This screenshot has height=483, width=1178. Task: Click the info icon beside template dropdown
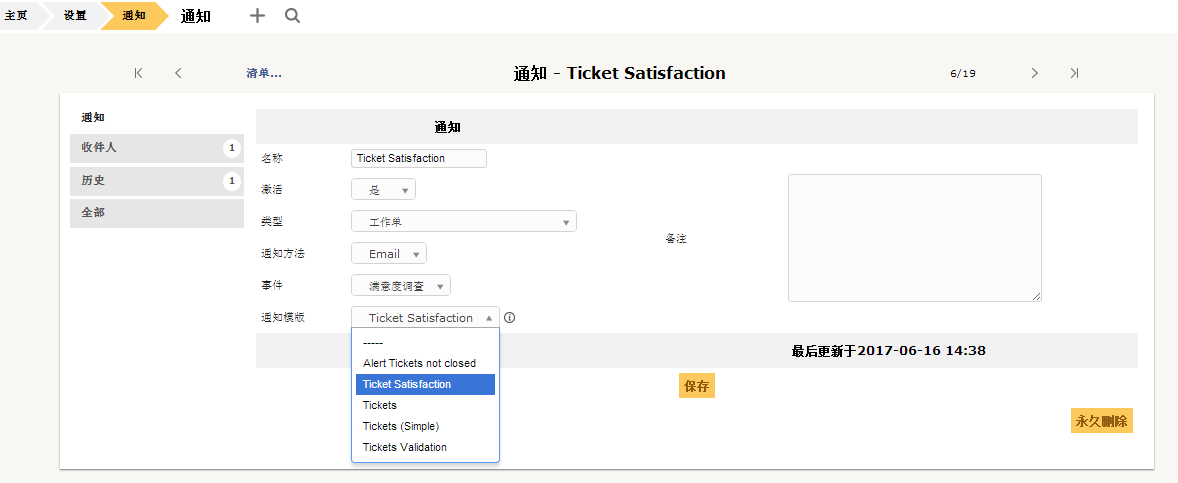509,318
